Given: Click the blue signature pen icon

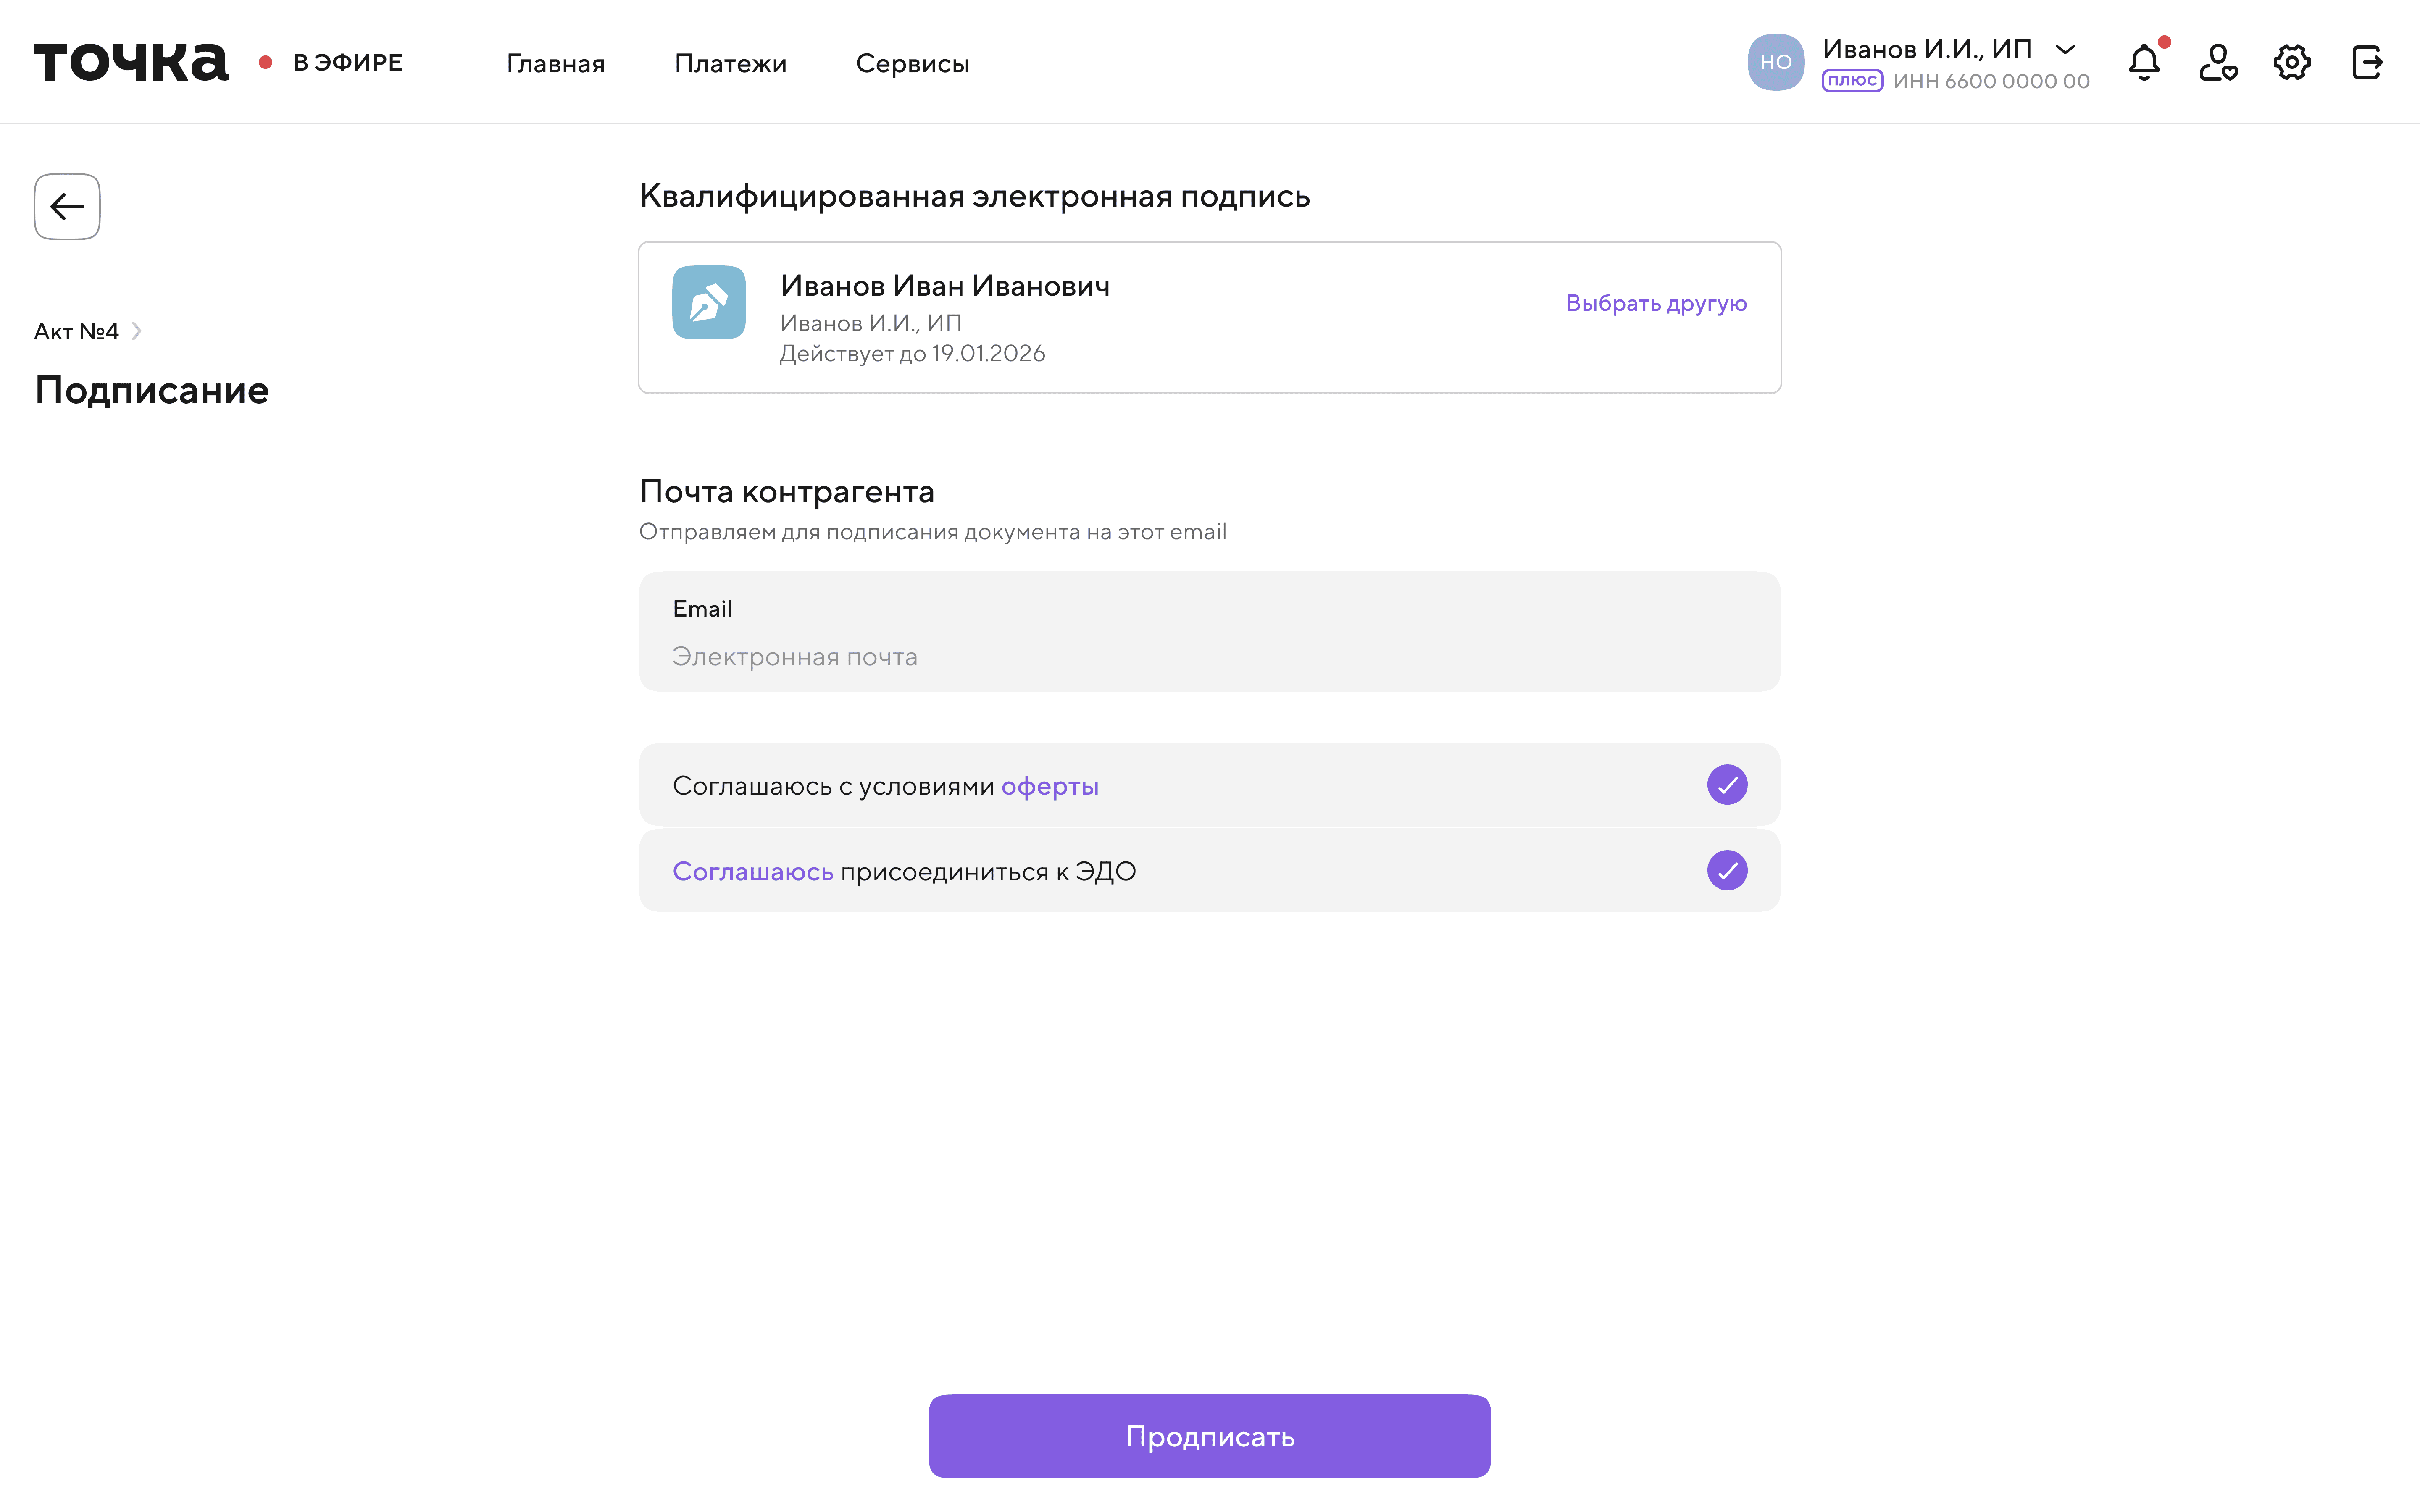Looking at the screenshot, I should click(709, 302).
